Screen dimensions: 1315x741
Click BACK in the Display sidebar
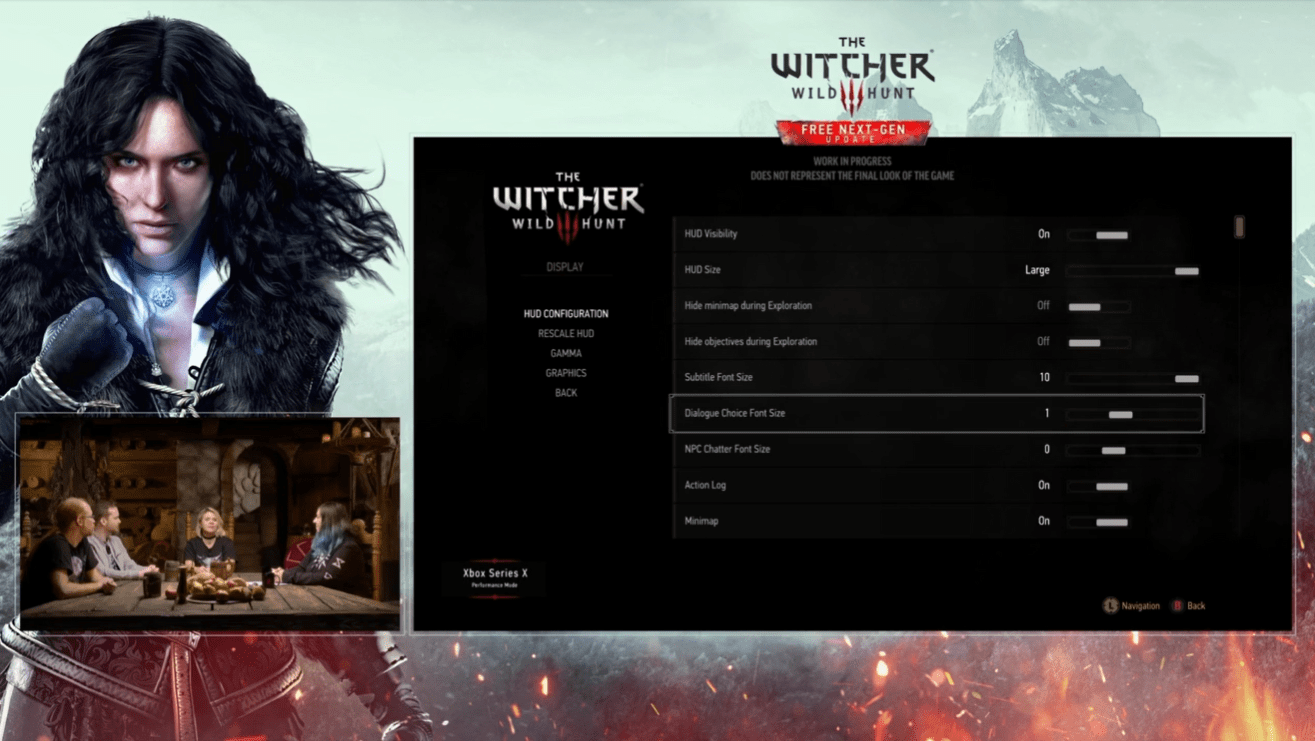click(x=565, y=392)
